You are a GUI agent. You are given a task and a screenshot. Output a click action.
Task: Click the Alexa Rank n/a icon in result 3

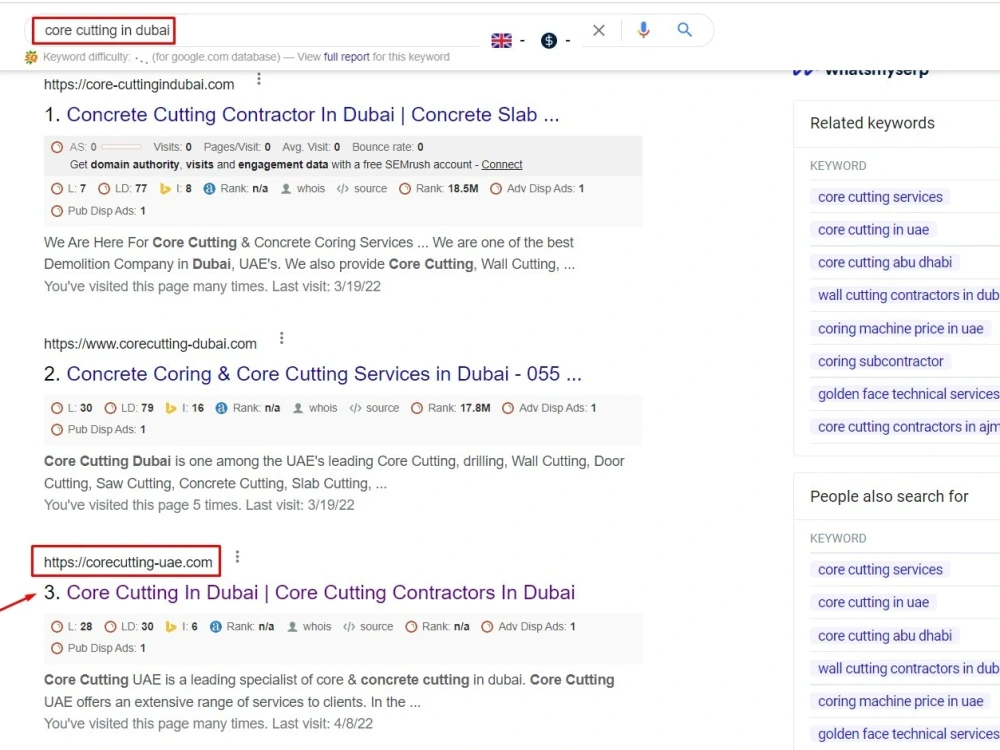[x=216, y=627]
